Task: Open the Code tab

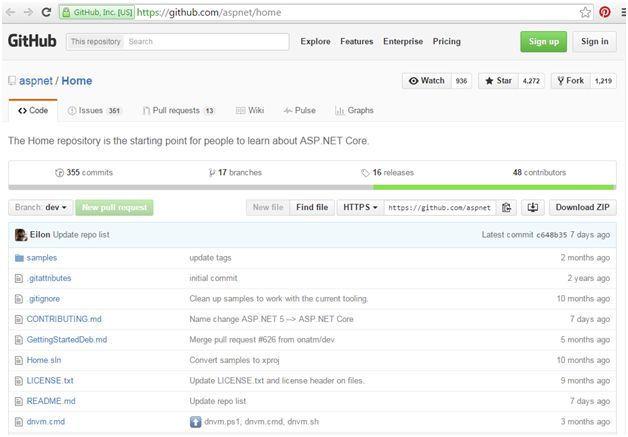Action: tap(33, 111)
